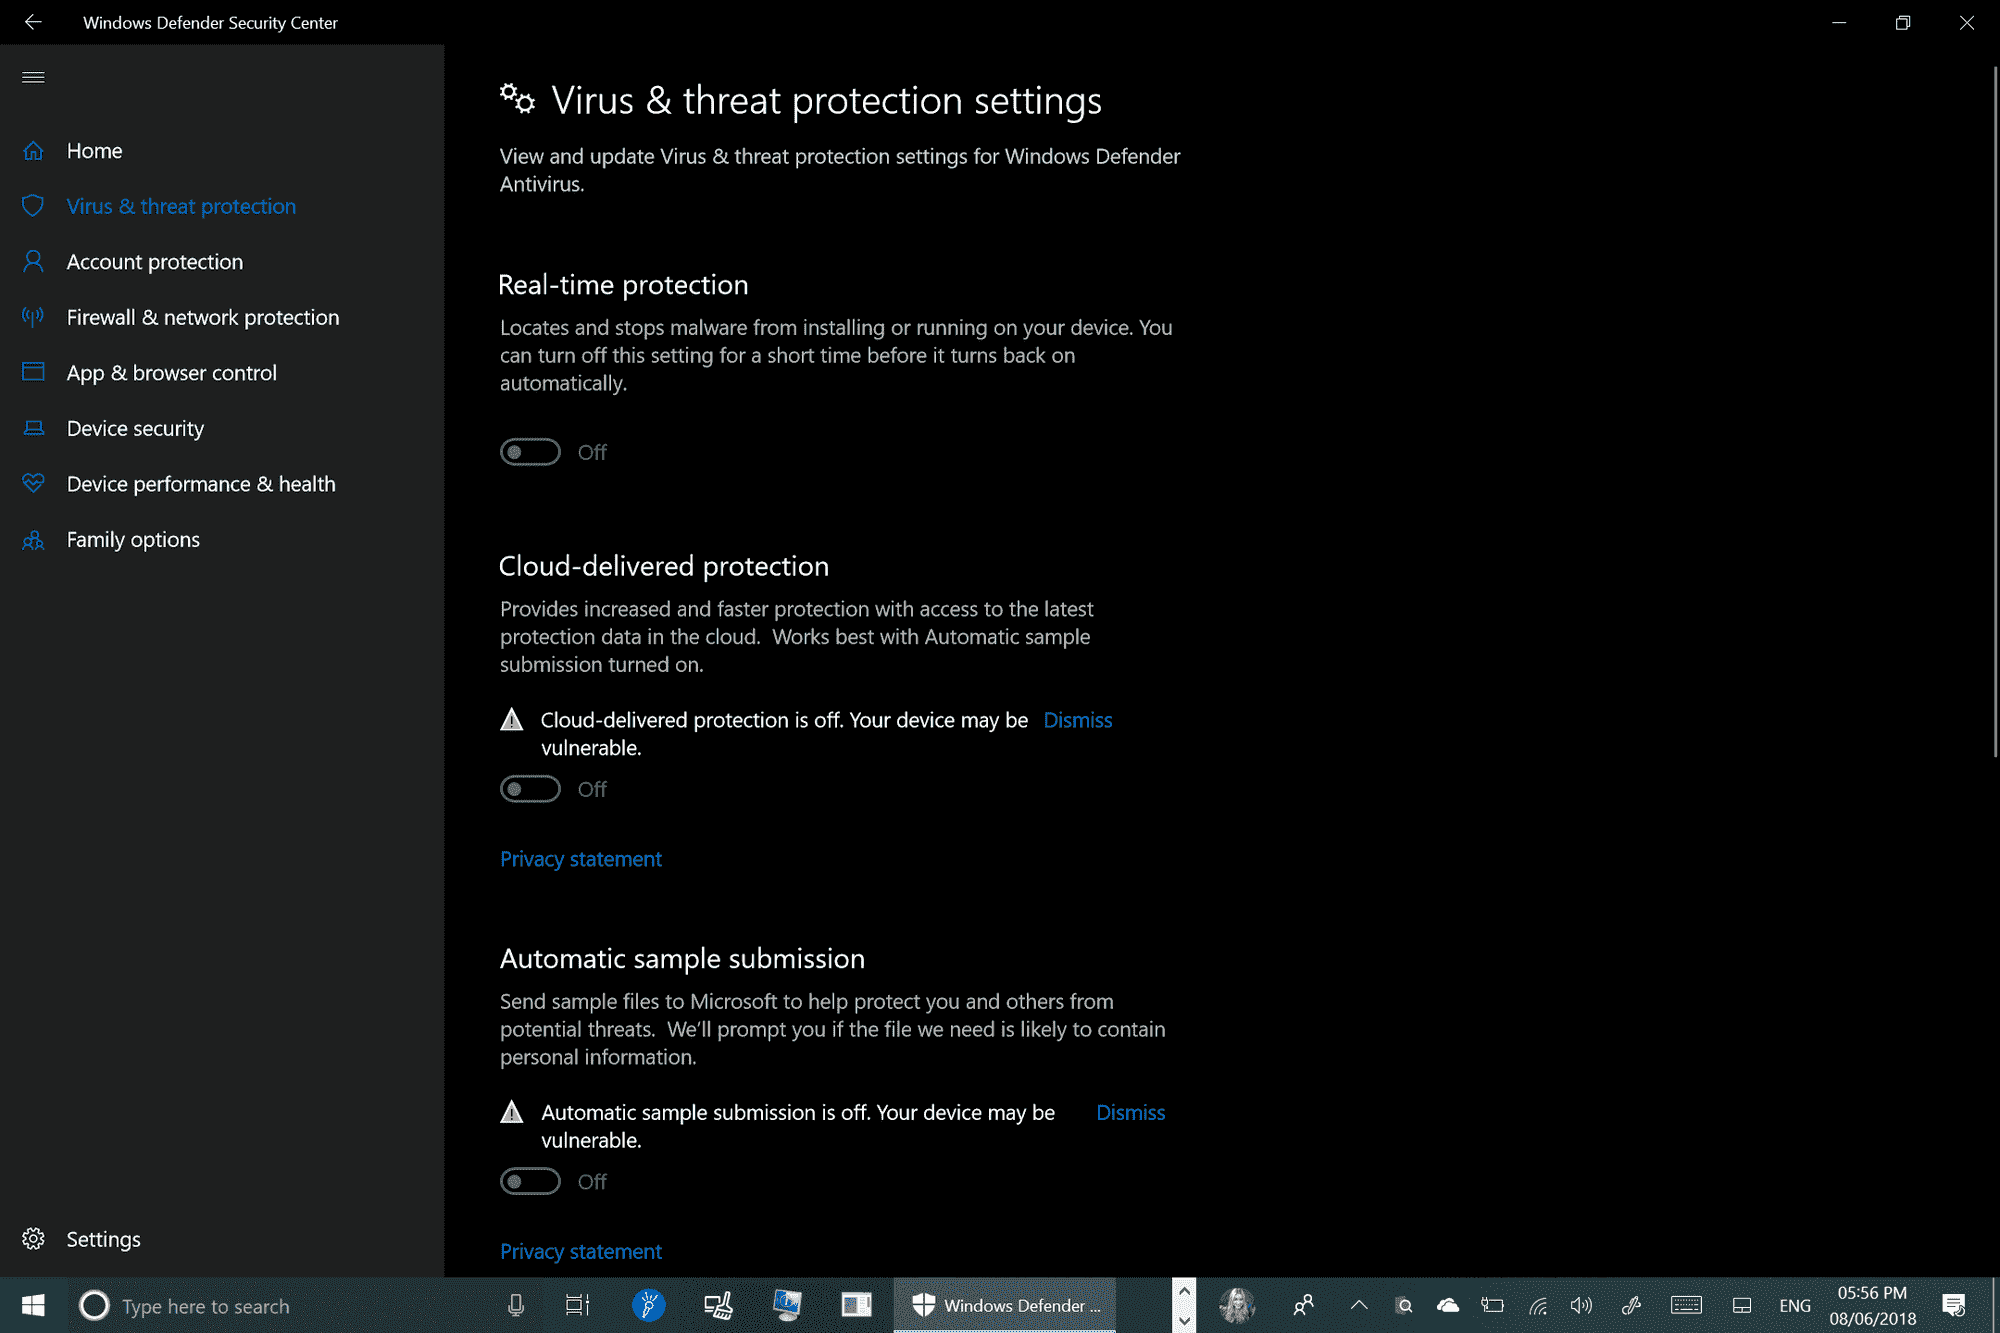Click the taskbar scroll-down arrow
The image size is (2000, 1333).
point(1184,1320)
